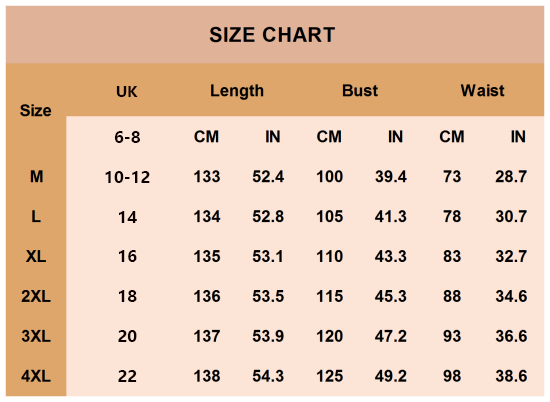Click bust value 120 cm

(330, 336)
